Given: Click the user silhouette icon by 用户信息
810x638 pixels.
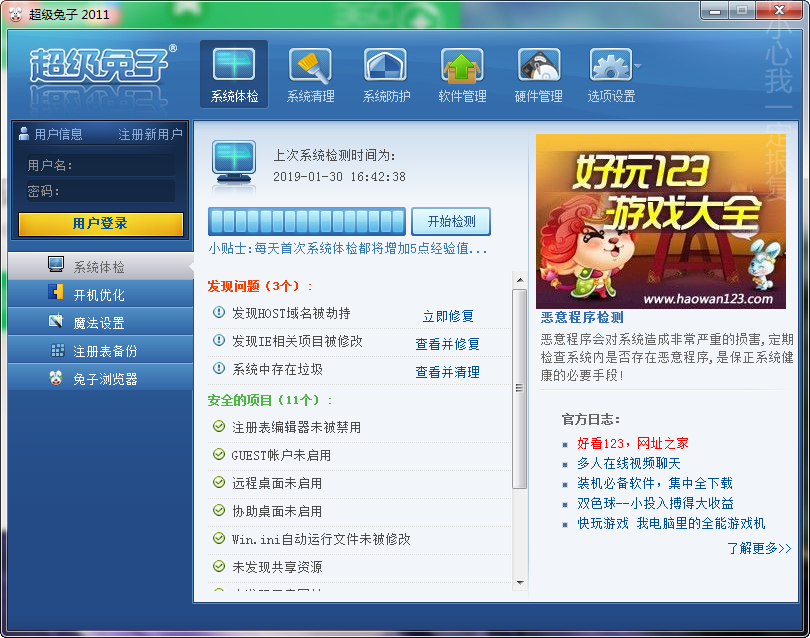Looking at the screenshot, I should (x=24, y=134).
